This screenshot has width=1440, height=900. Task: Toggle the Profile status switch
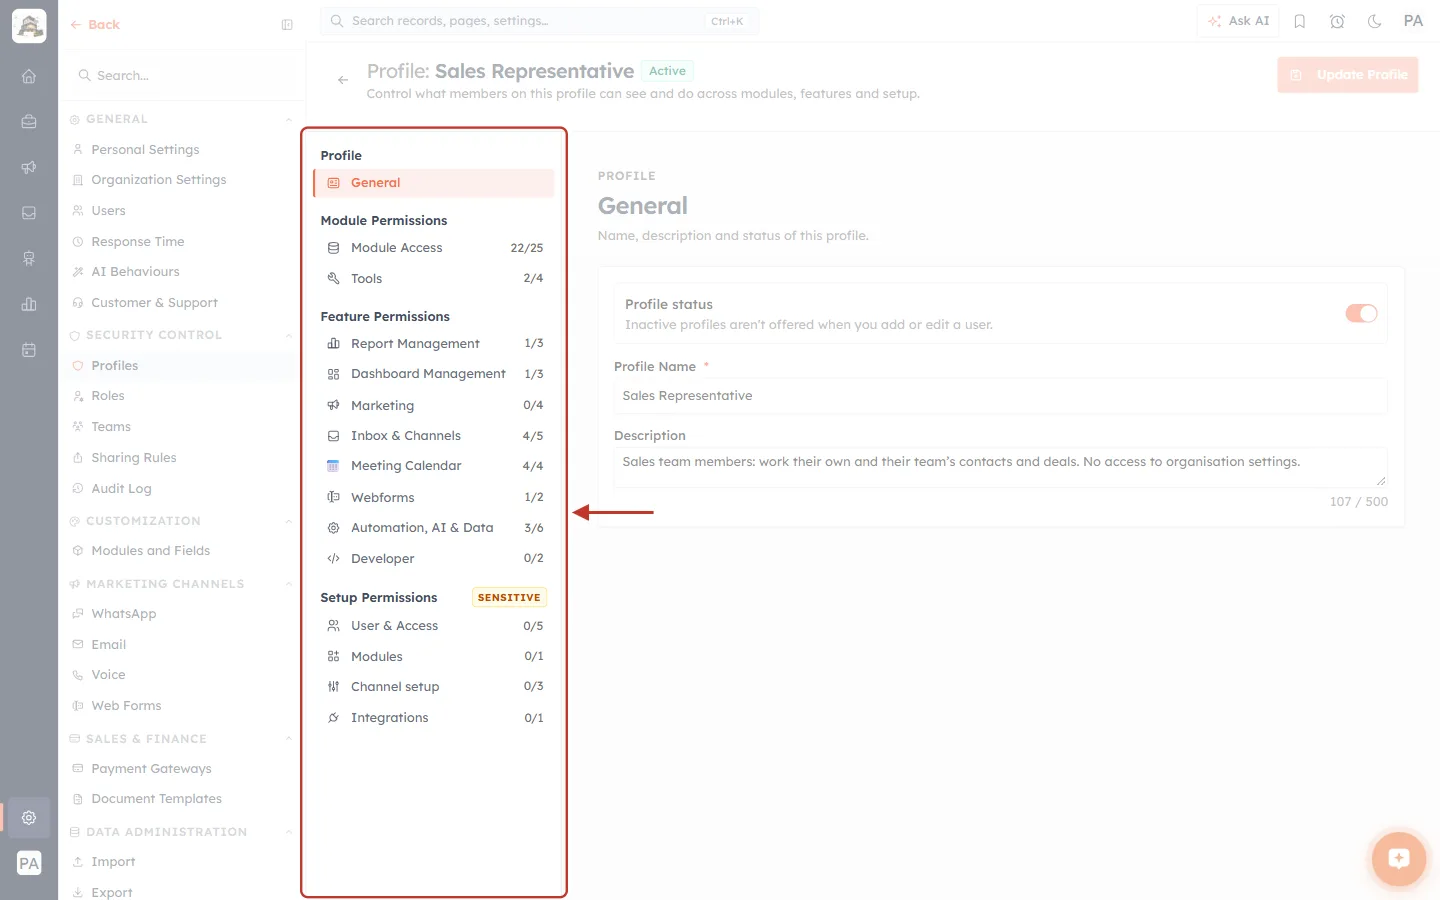tap(1361, 314)
